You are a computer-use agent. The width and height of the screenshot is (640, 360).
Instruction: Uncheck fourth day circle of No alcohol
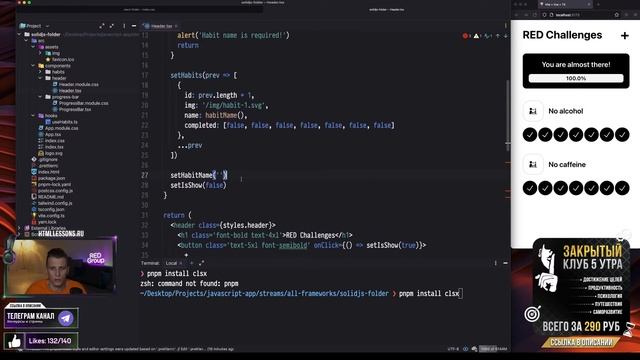[x=576, y=135]
